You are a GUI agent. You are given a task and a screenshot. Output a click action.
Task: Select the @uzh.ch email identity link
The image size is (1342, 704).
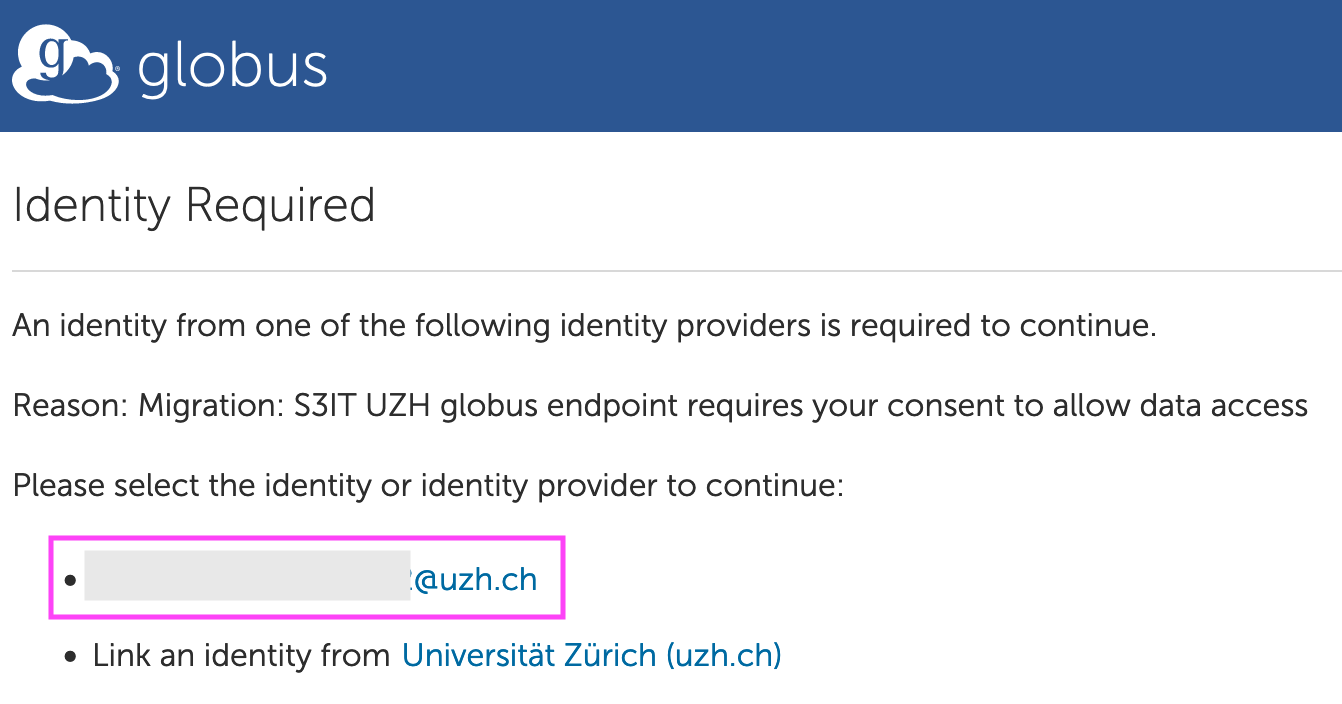474,580
